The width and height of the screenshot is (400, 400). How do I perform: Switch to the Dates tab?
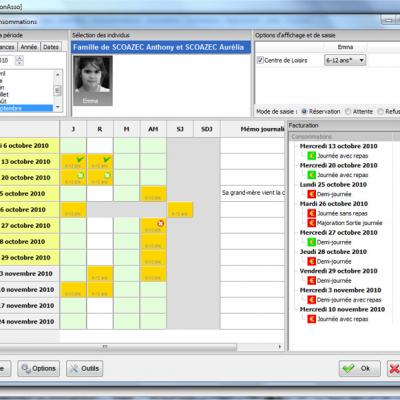point(51,47)
